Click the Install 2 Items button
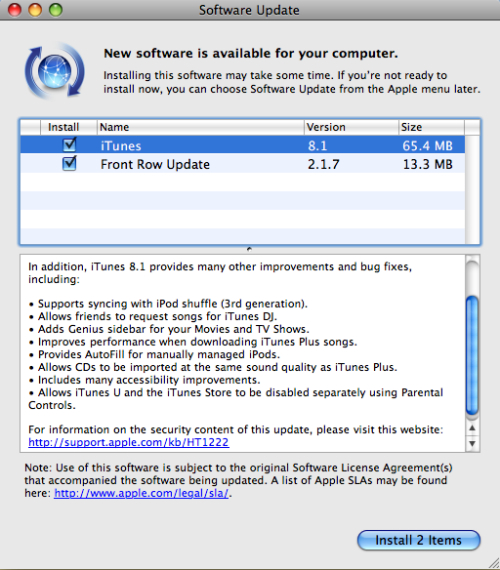 click(419, 540)
